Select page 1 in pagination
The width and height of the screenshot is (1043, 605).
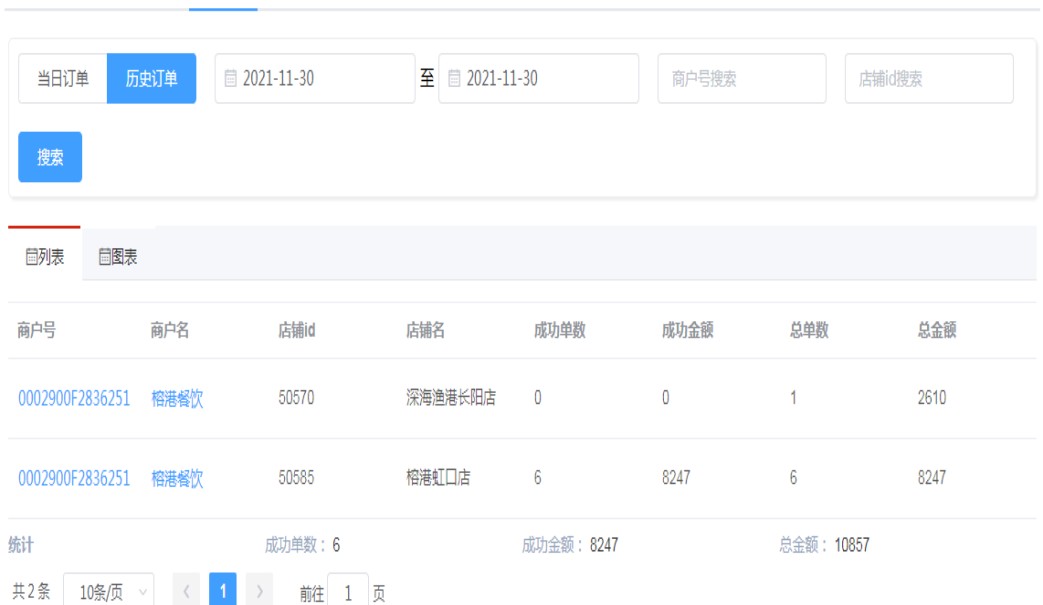pyautogui.click(x=223, y=592)
